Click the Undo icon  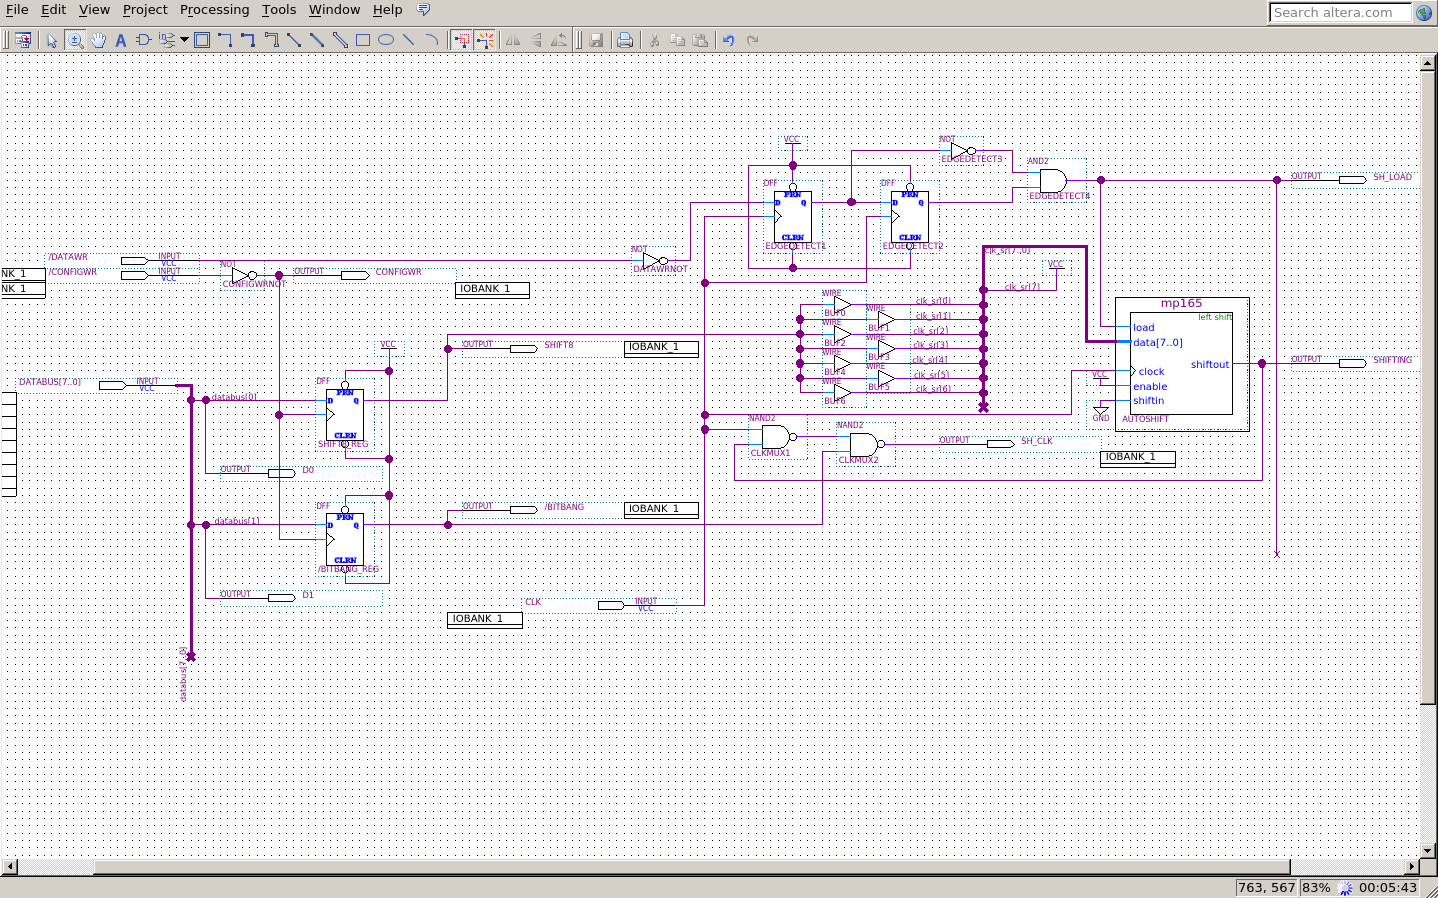click(x=728, y=40)
